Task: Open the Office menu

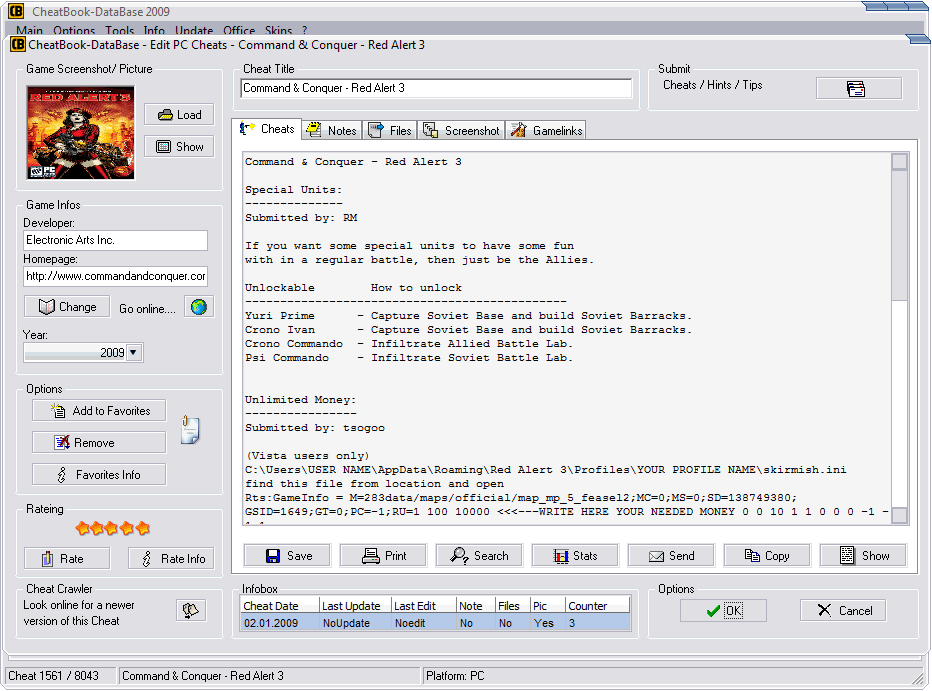Action: coord(239,30)
